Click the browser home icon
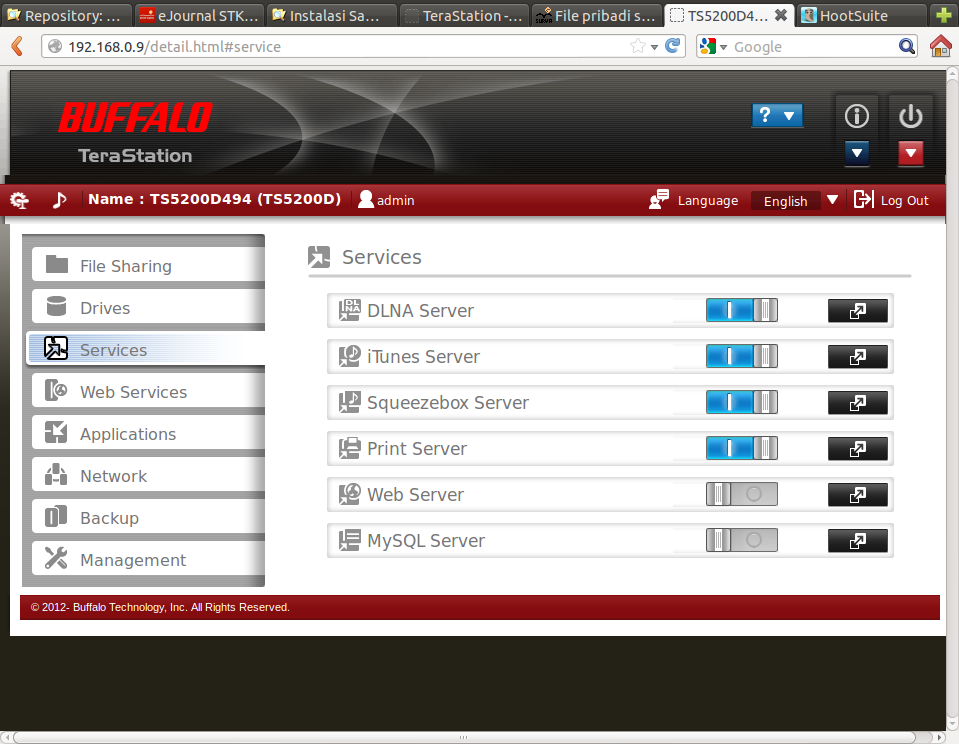The height and width of the screenshot is (744, 959). (940, 46)
